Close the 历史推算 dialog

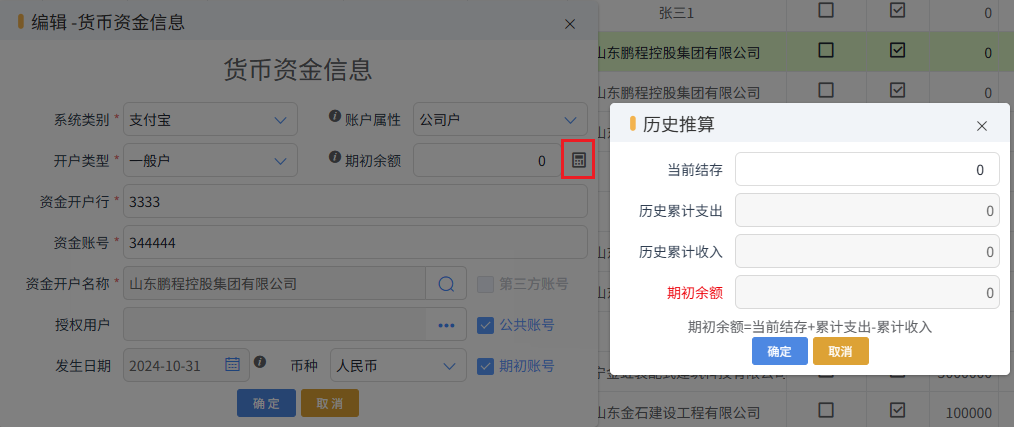pos(982,126)
